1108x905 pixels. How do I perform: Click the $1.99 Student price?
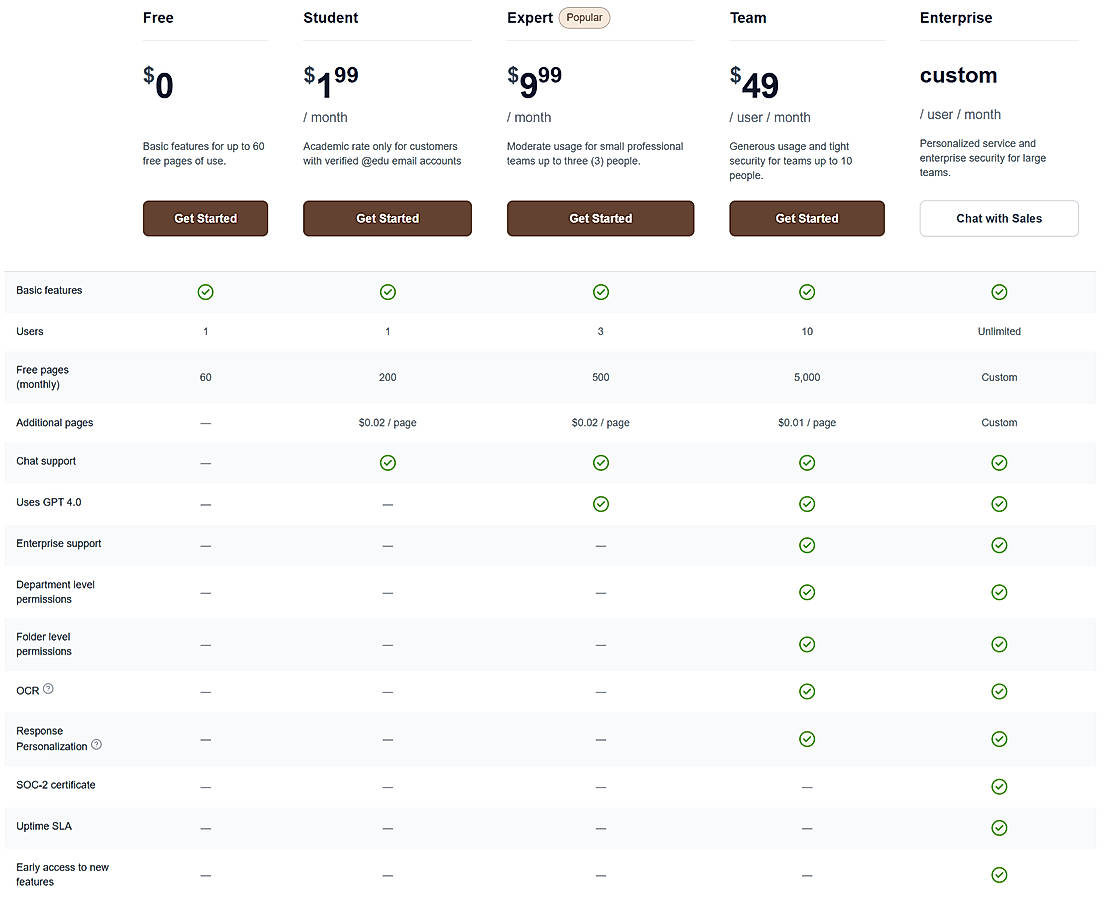pyautogui.click(x=331, y=83)
